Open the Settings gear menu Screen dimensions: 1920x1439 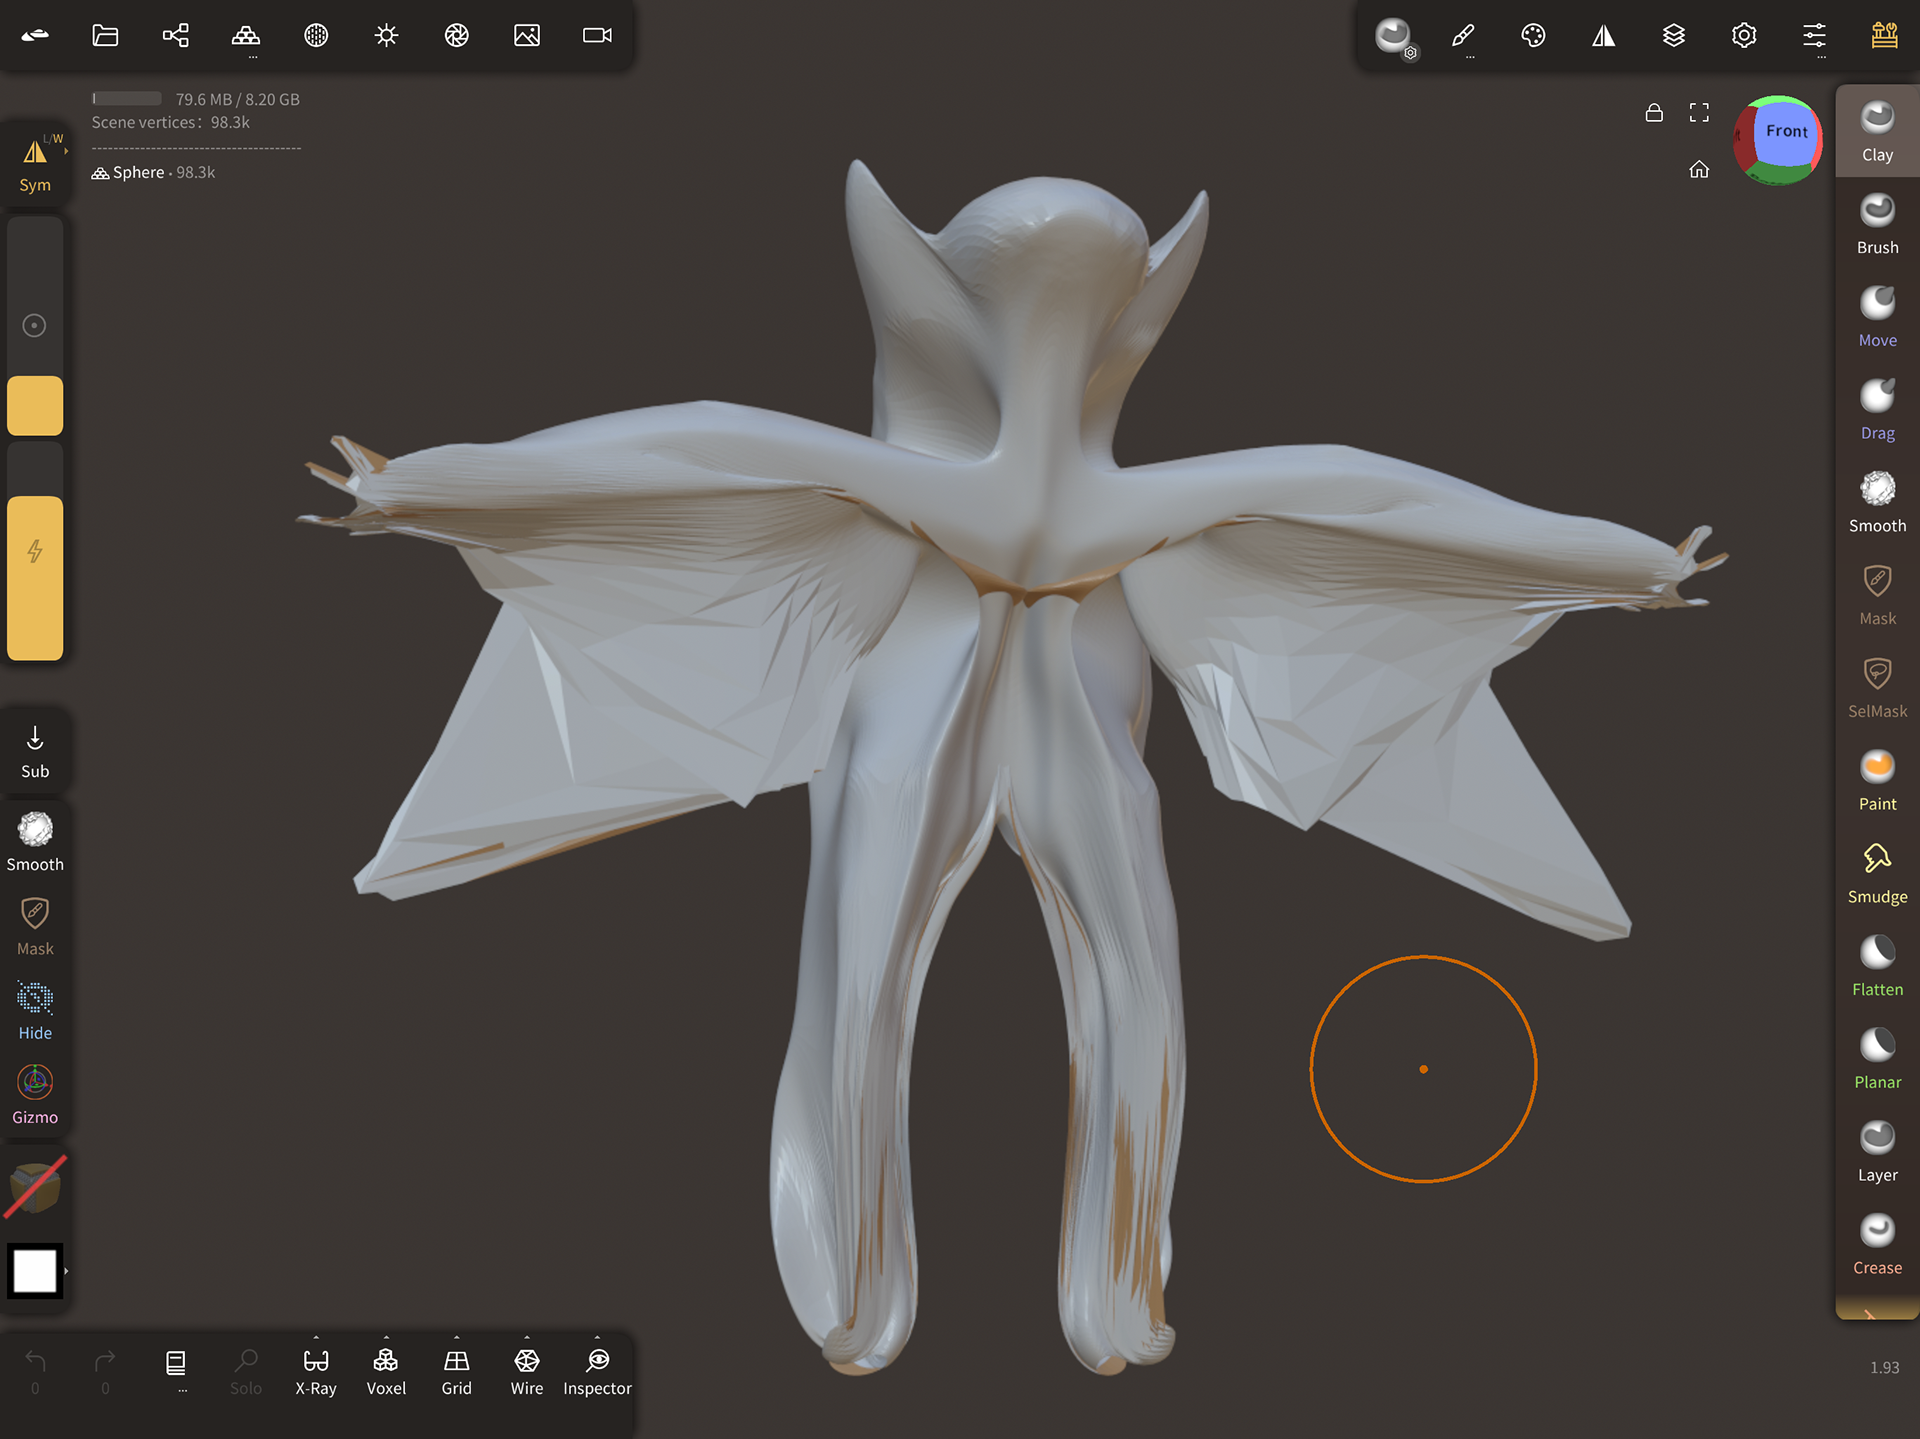coord(1744,36)
